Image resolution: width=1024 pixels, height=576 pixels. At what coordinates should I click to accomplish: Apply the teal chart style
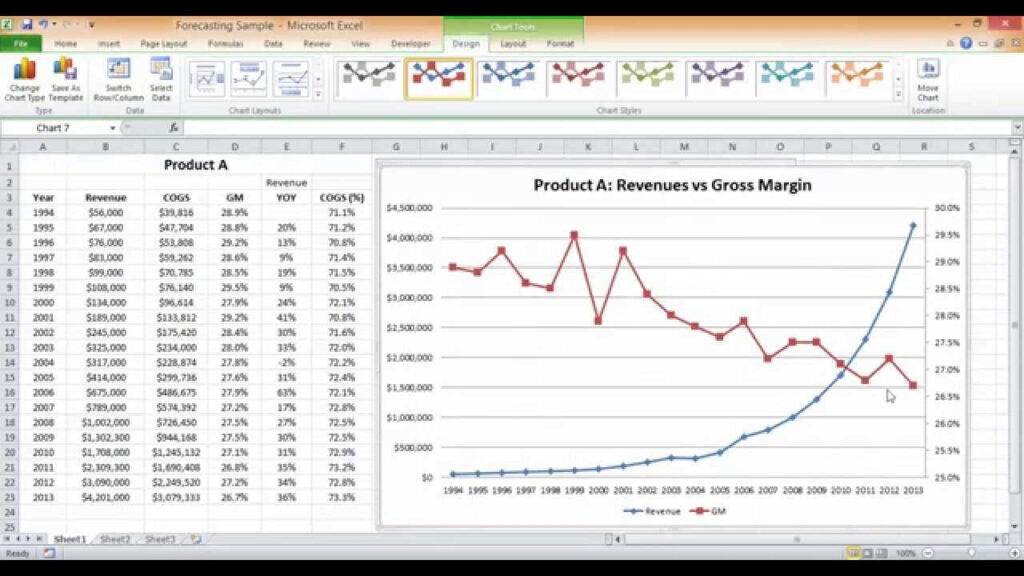788,78
